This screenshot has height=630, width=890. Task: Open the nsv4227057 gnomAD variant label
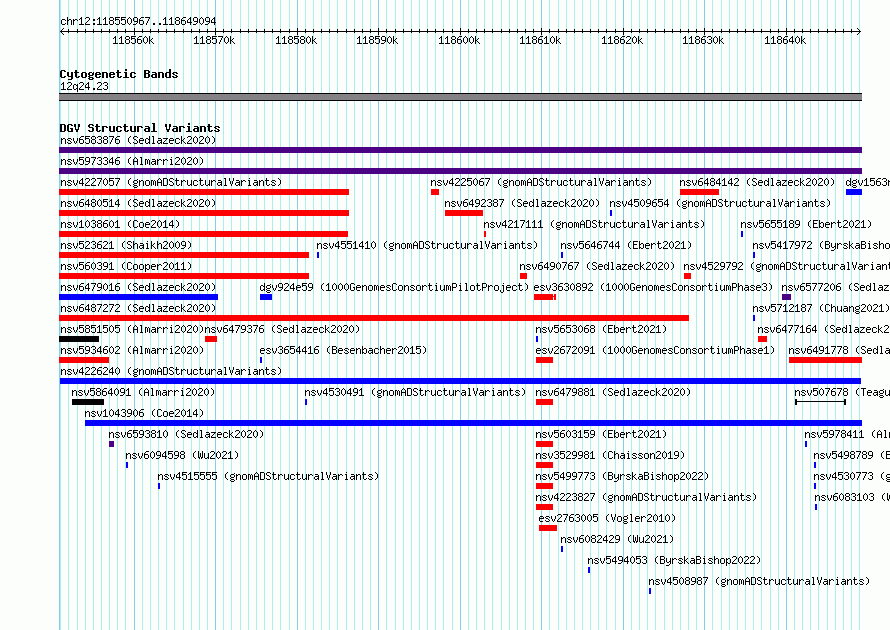(x=171, y=182)
